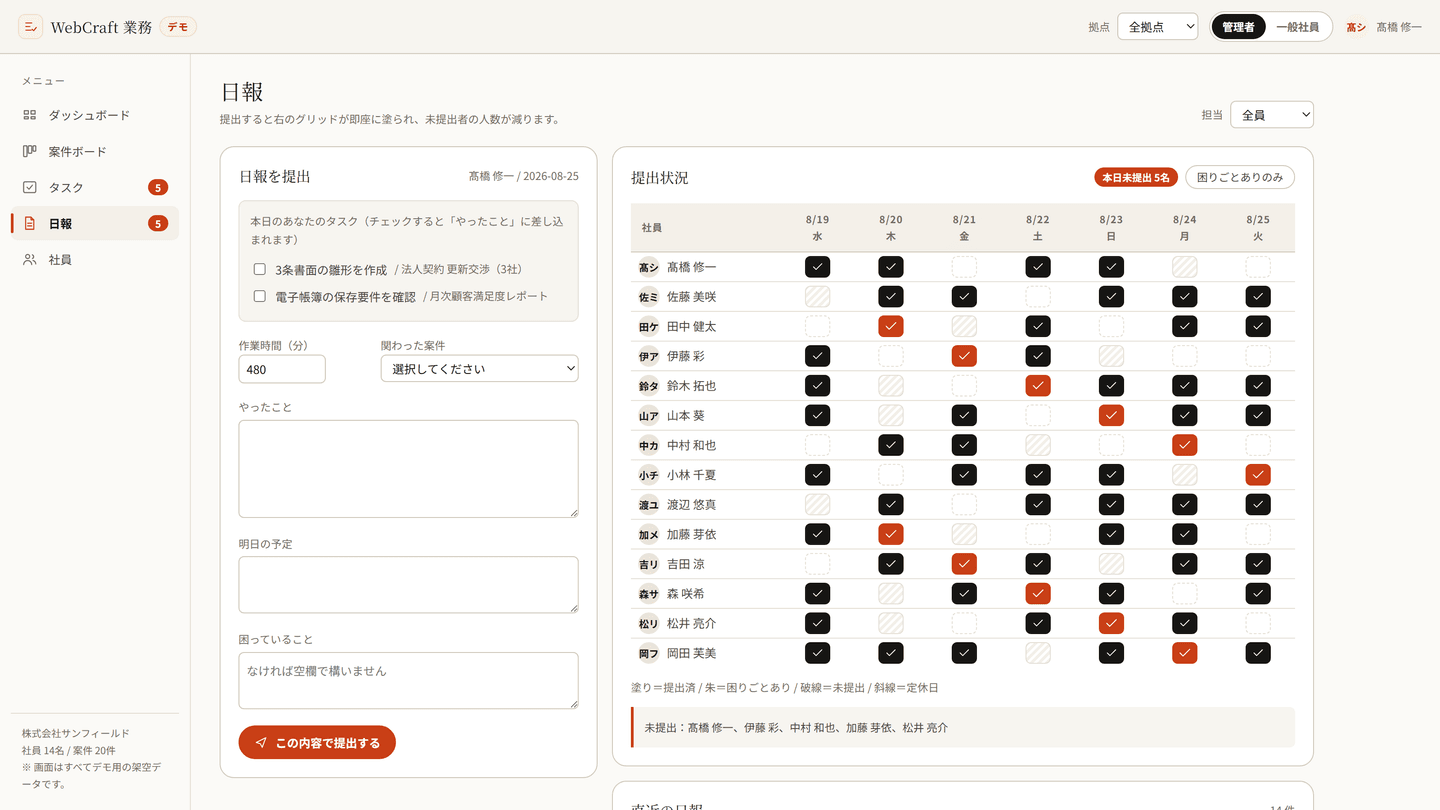The image size is (1440, 810).
Task: Open 伊藤 彩's red 8/21 report cell
Action: coord(964,356)
